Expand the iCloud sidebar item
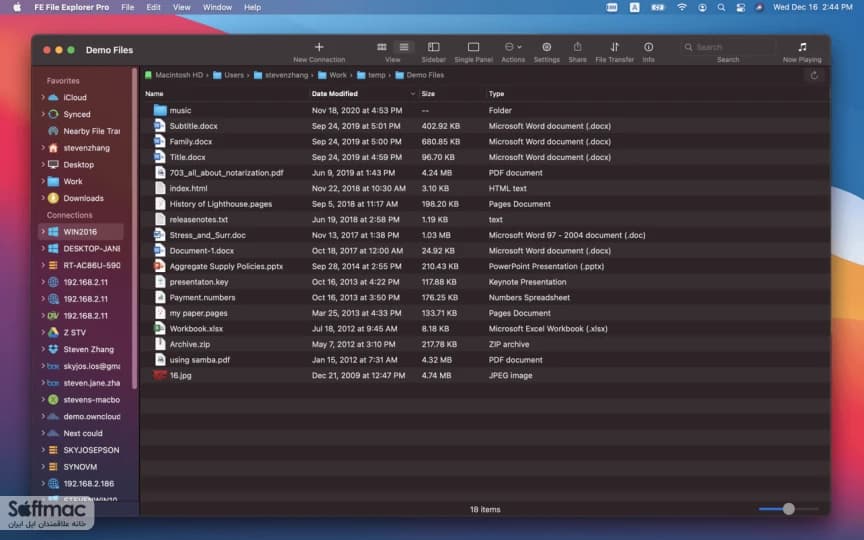The image size is (864, 540). [x=43, y=97]
